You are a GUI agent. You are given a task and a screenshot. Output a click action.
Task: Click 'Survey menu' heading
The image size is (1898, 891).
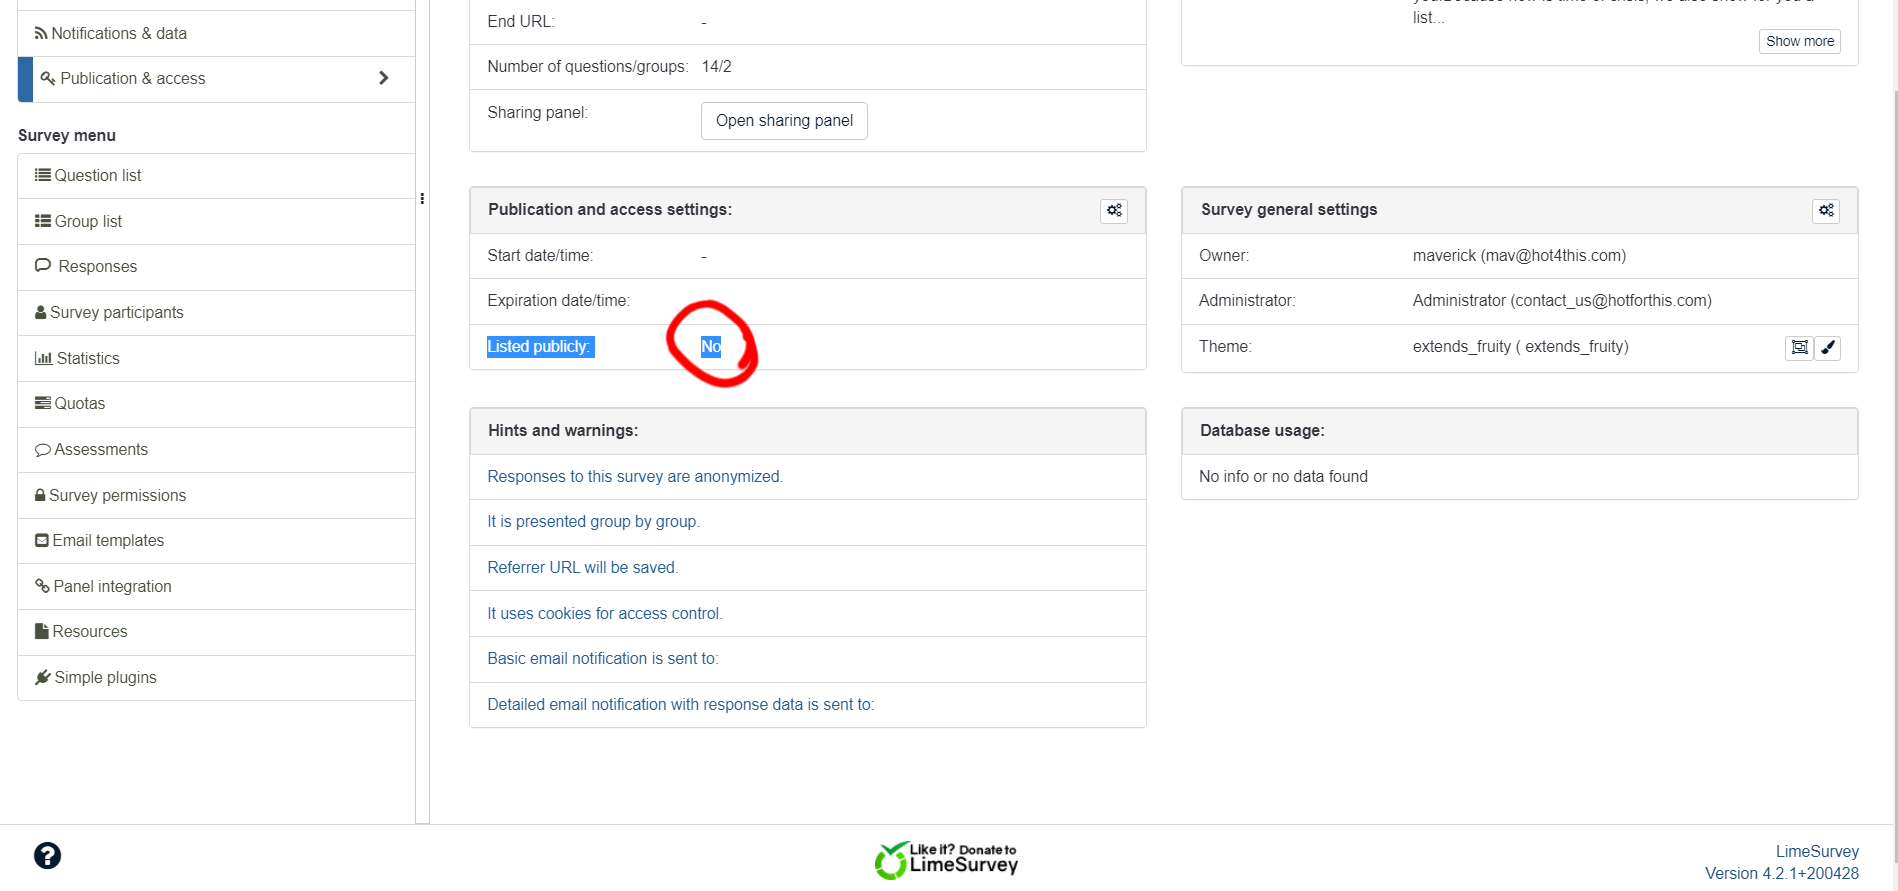[67, 136]
